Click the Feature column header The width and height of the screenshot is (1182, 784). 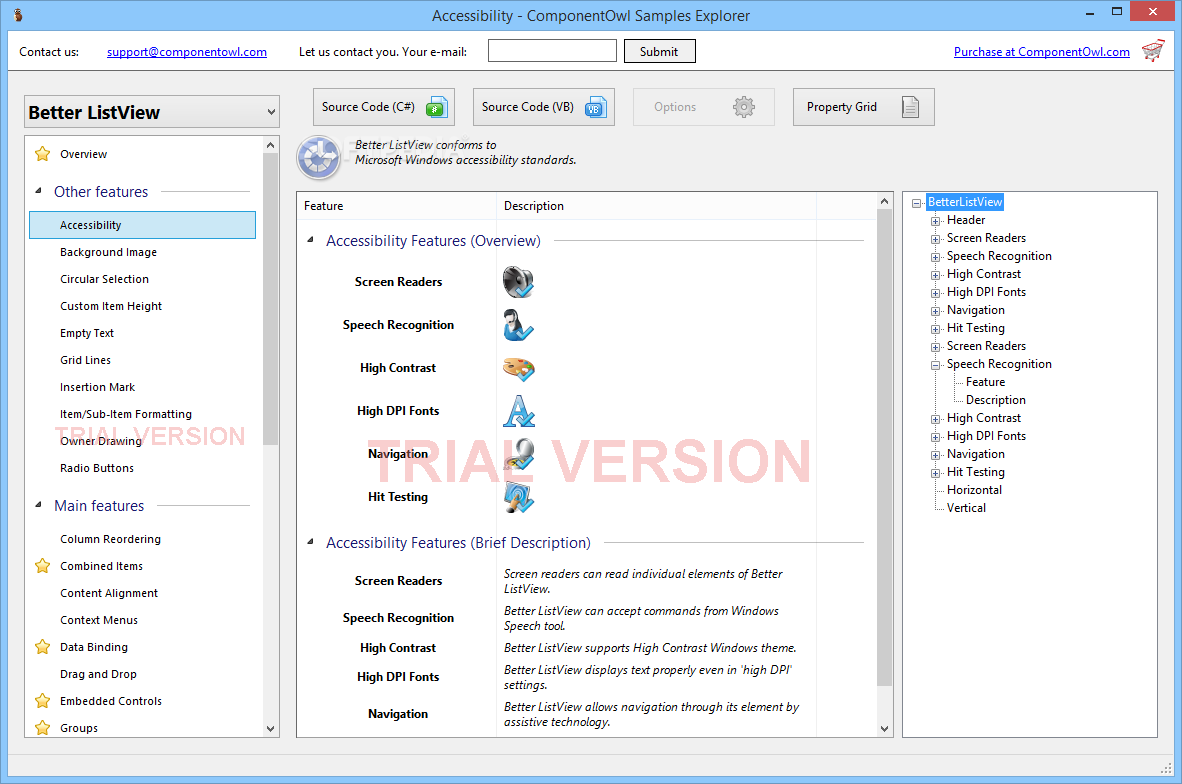(397, 206)
